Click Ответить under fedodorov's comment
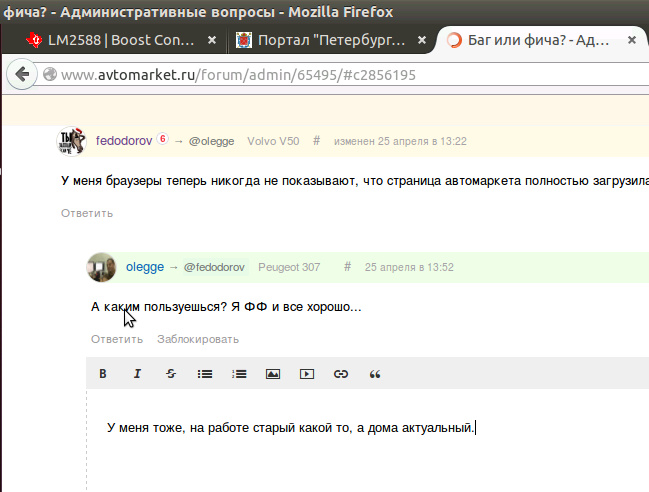The height and width of the screenshot is (492, 649). 87,213
